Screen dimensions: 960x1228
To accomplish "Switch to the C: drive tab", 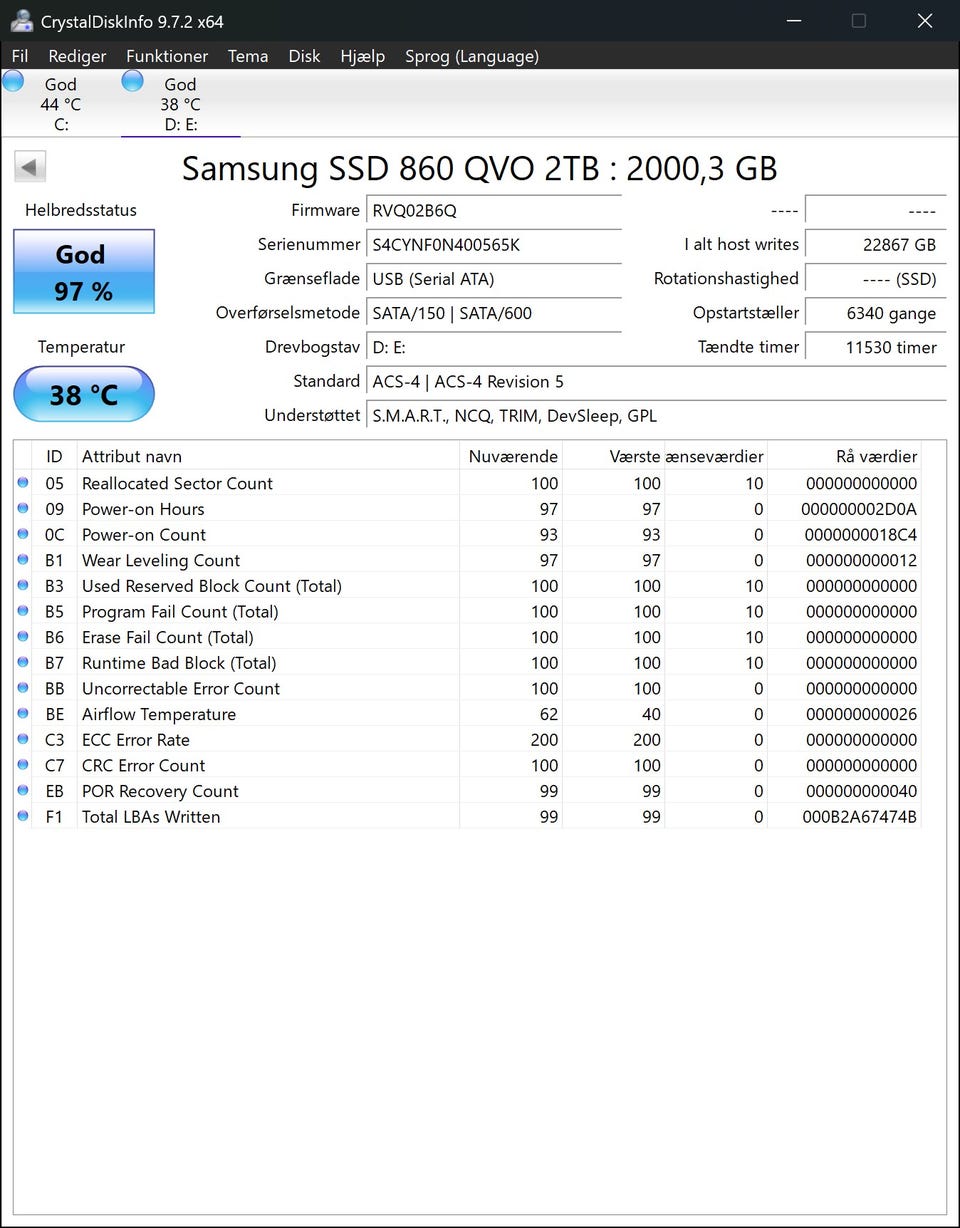I will (x=61, y=104).
